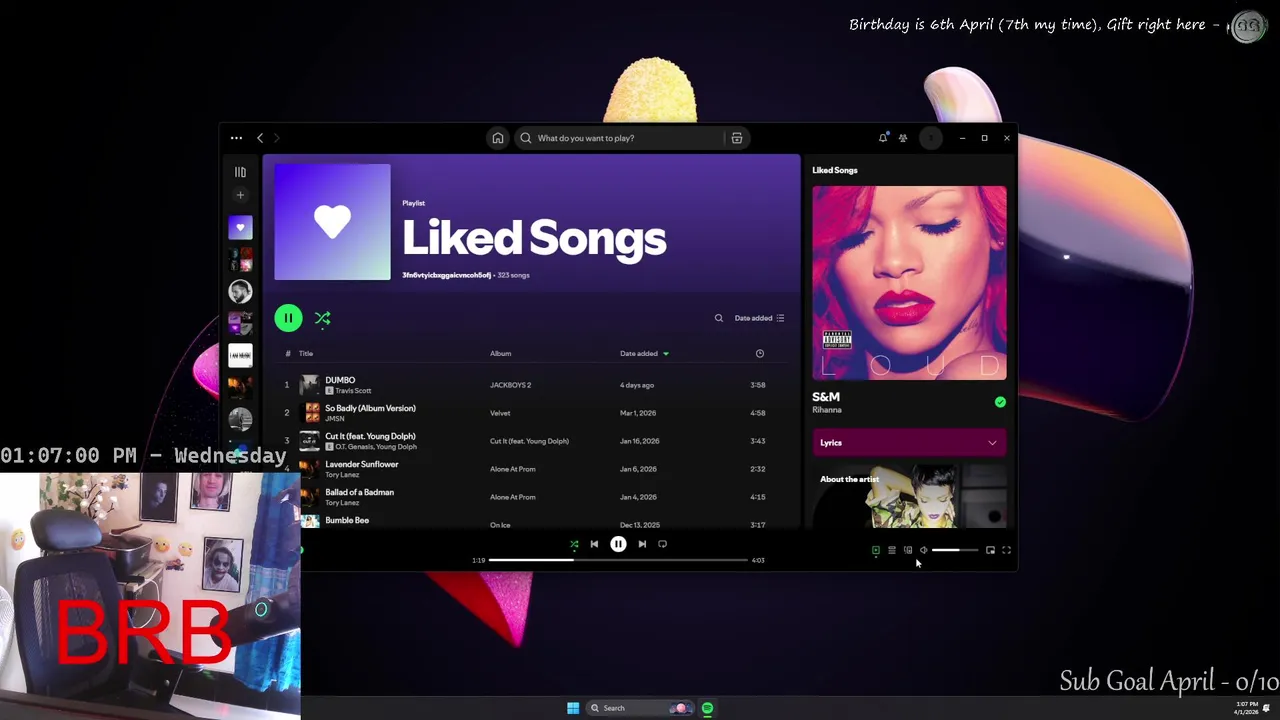Select Cut It (feat. Young Dolph) track title

coord(370,436)
